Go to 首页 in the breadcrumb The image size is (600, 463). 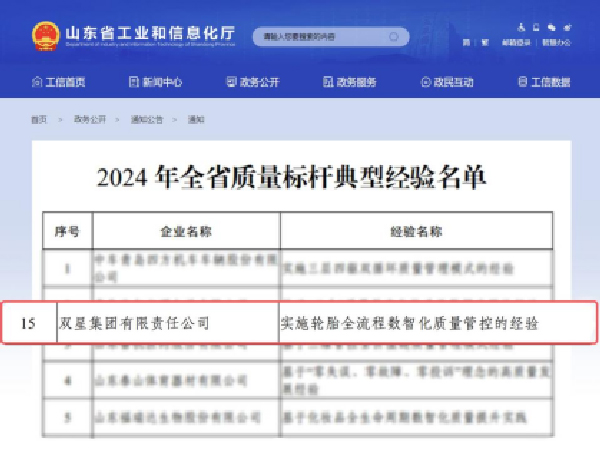pos(39,119)
